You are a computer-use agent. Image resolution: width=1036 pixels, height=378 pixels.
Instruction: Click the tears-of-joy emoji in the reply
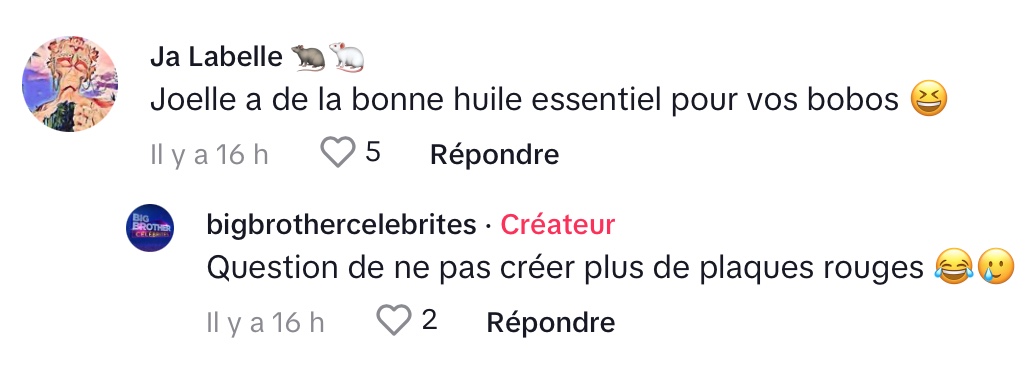[x=955, y=268]
